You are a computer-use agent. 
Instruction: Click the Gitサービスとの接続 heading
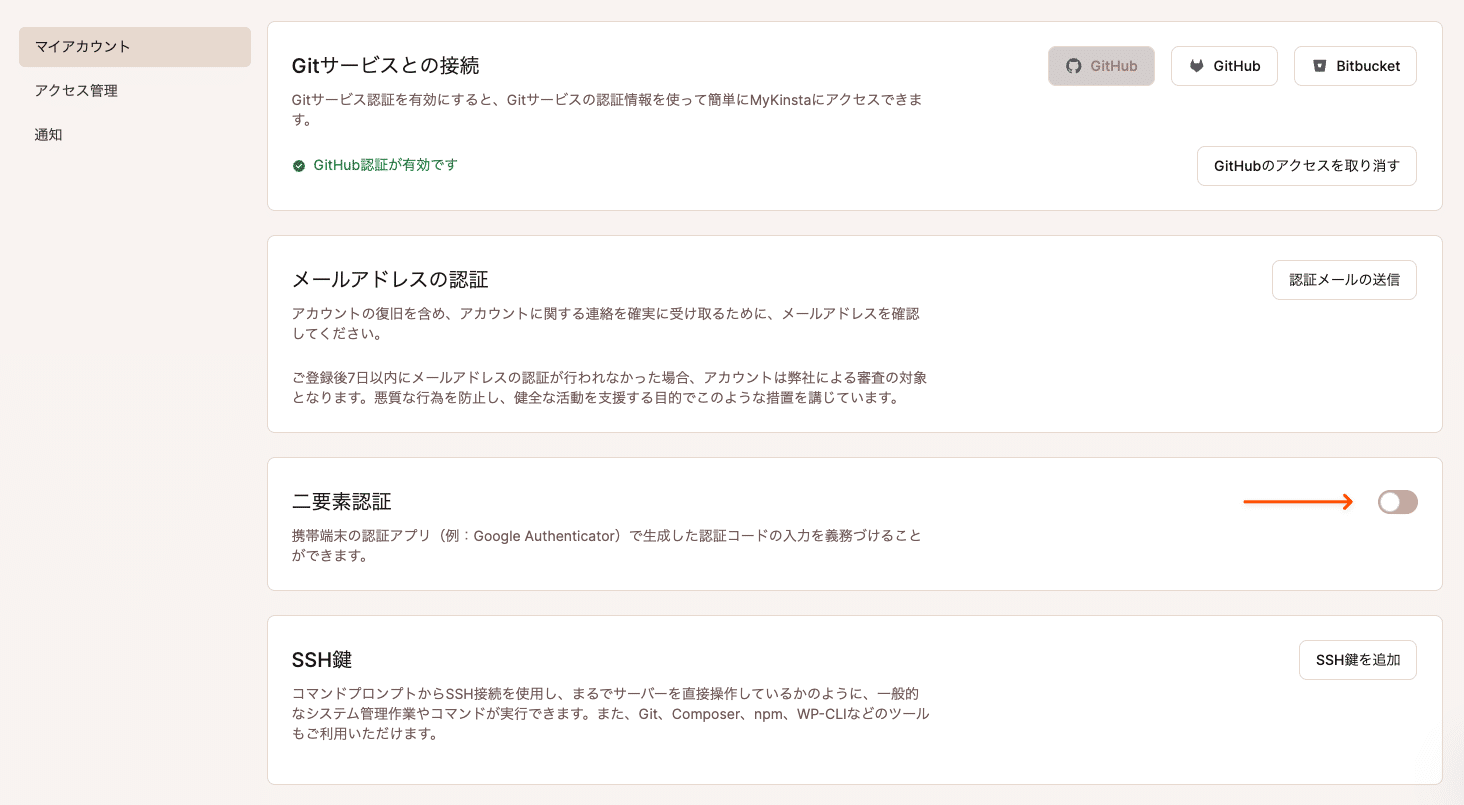(x=385, y=66)
